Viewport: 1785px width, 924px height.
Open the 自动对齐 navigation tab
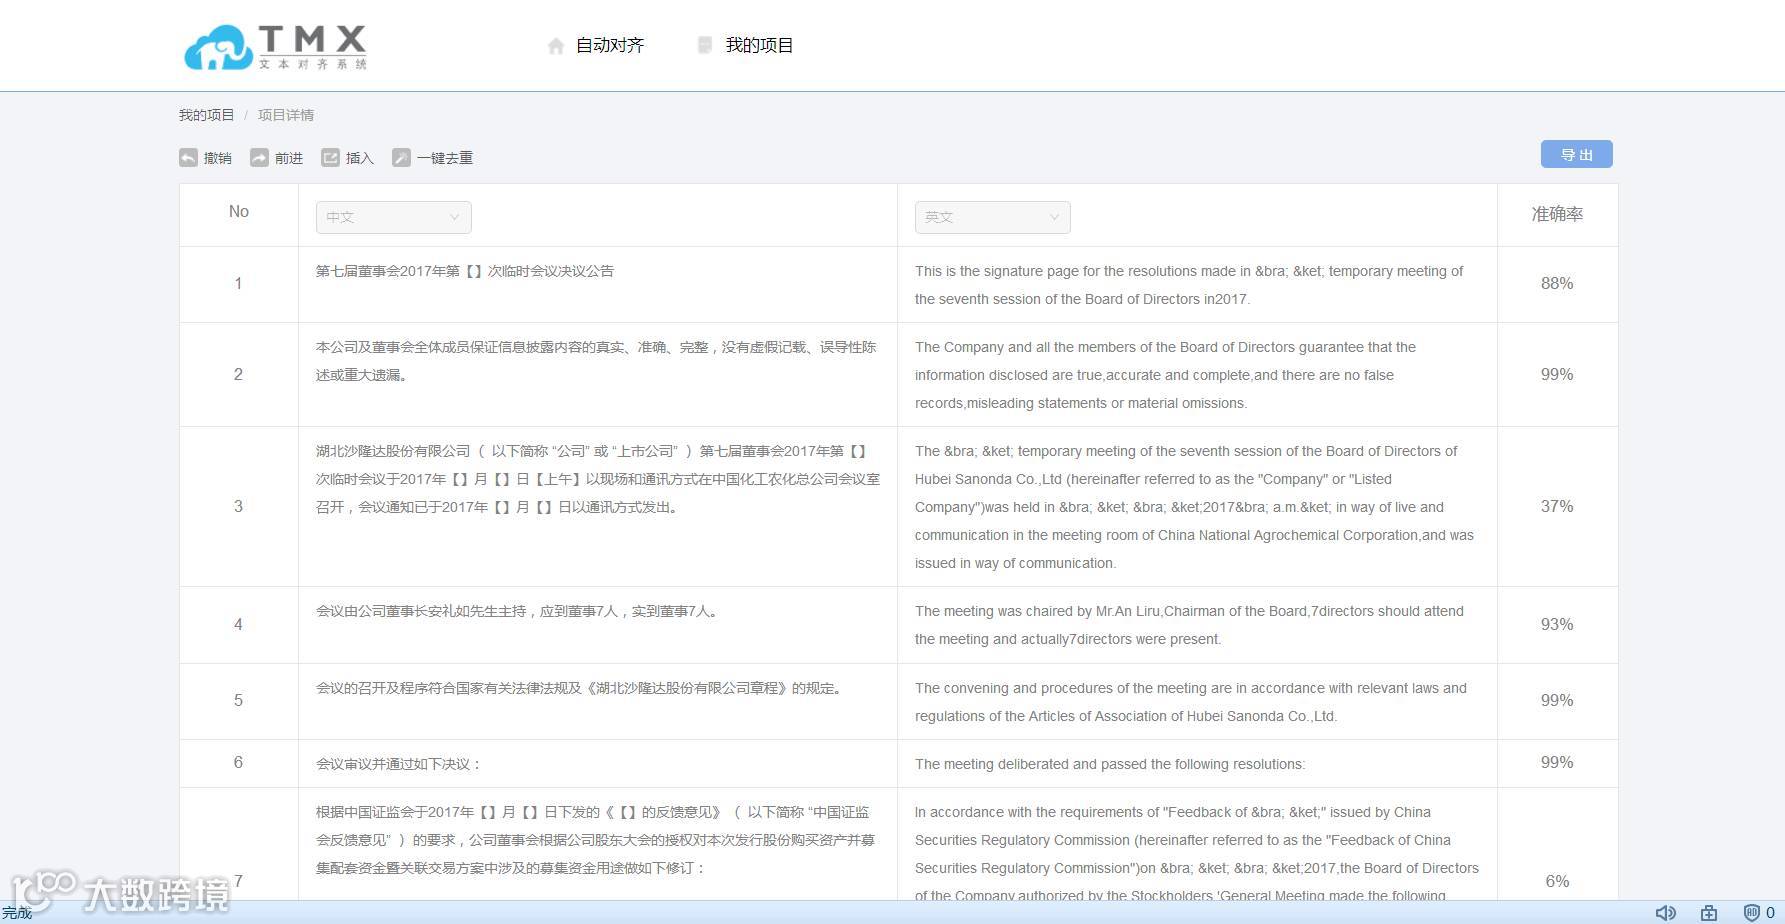click(x=610, y=46)
